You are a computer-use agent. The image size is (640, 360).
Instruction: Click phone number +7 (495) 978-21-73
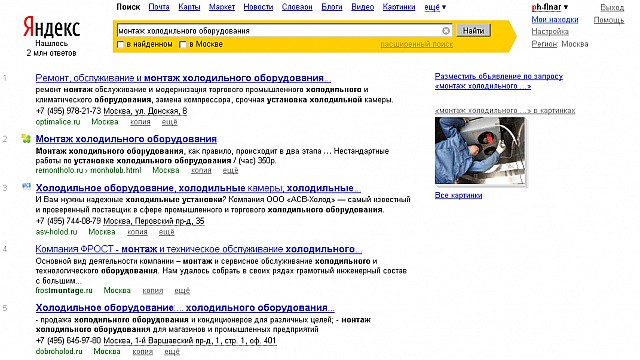(68, 111)
